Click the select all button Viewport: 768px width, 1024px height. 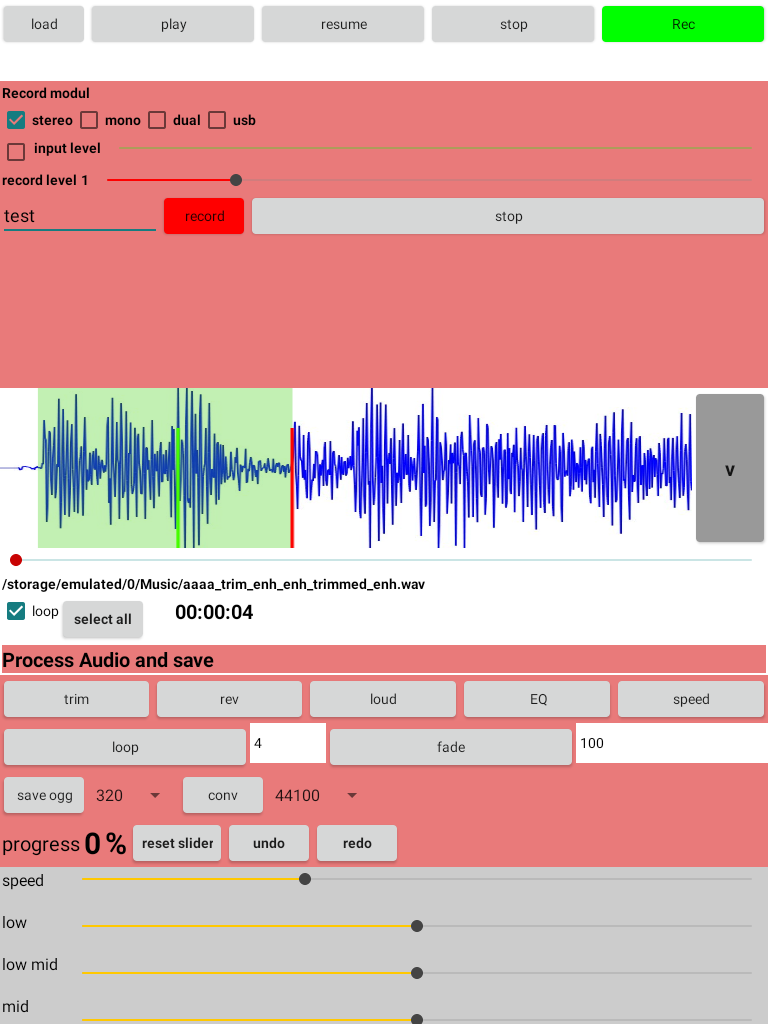click(103, 619)
